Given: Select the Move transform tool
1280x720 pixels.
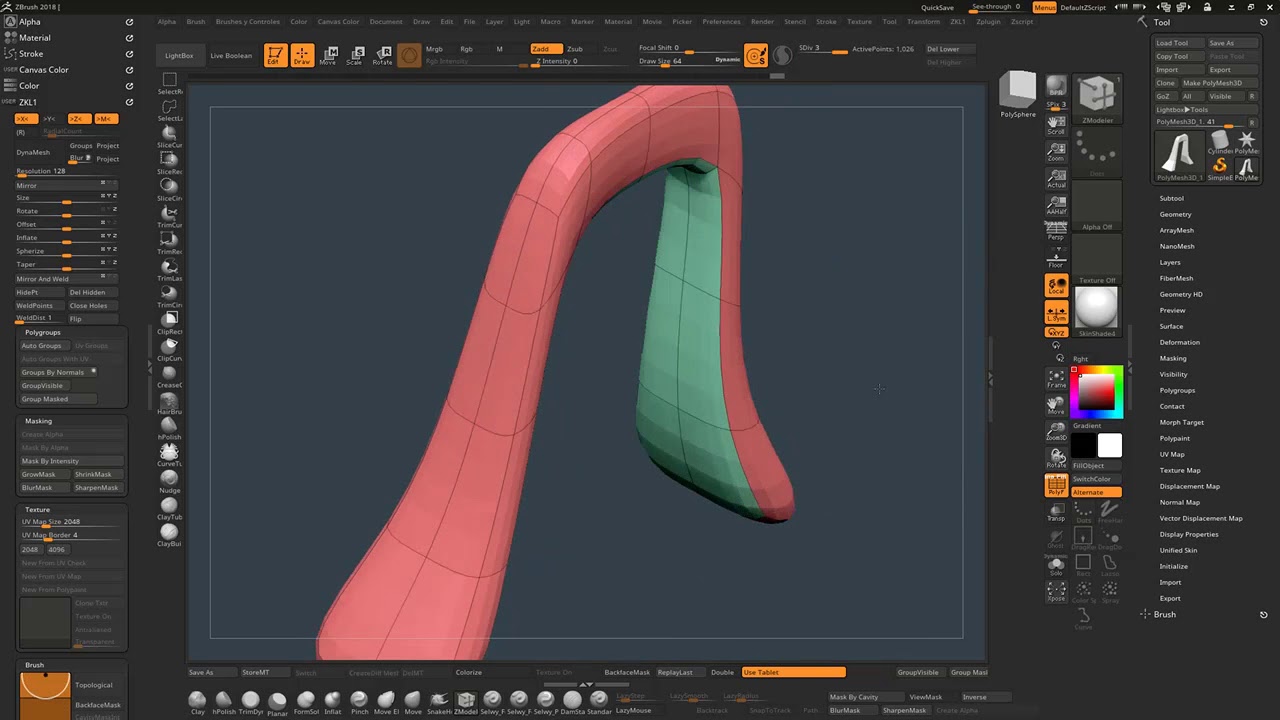Looking at the screenshot, I should (x=328, y=56).
